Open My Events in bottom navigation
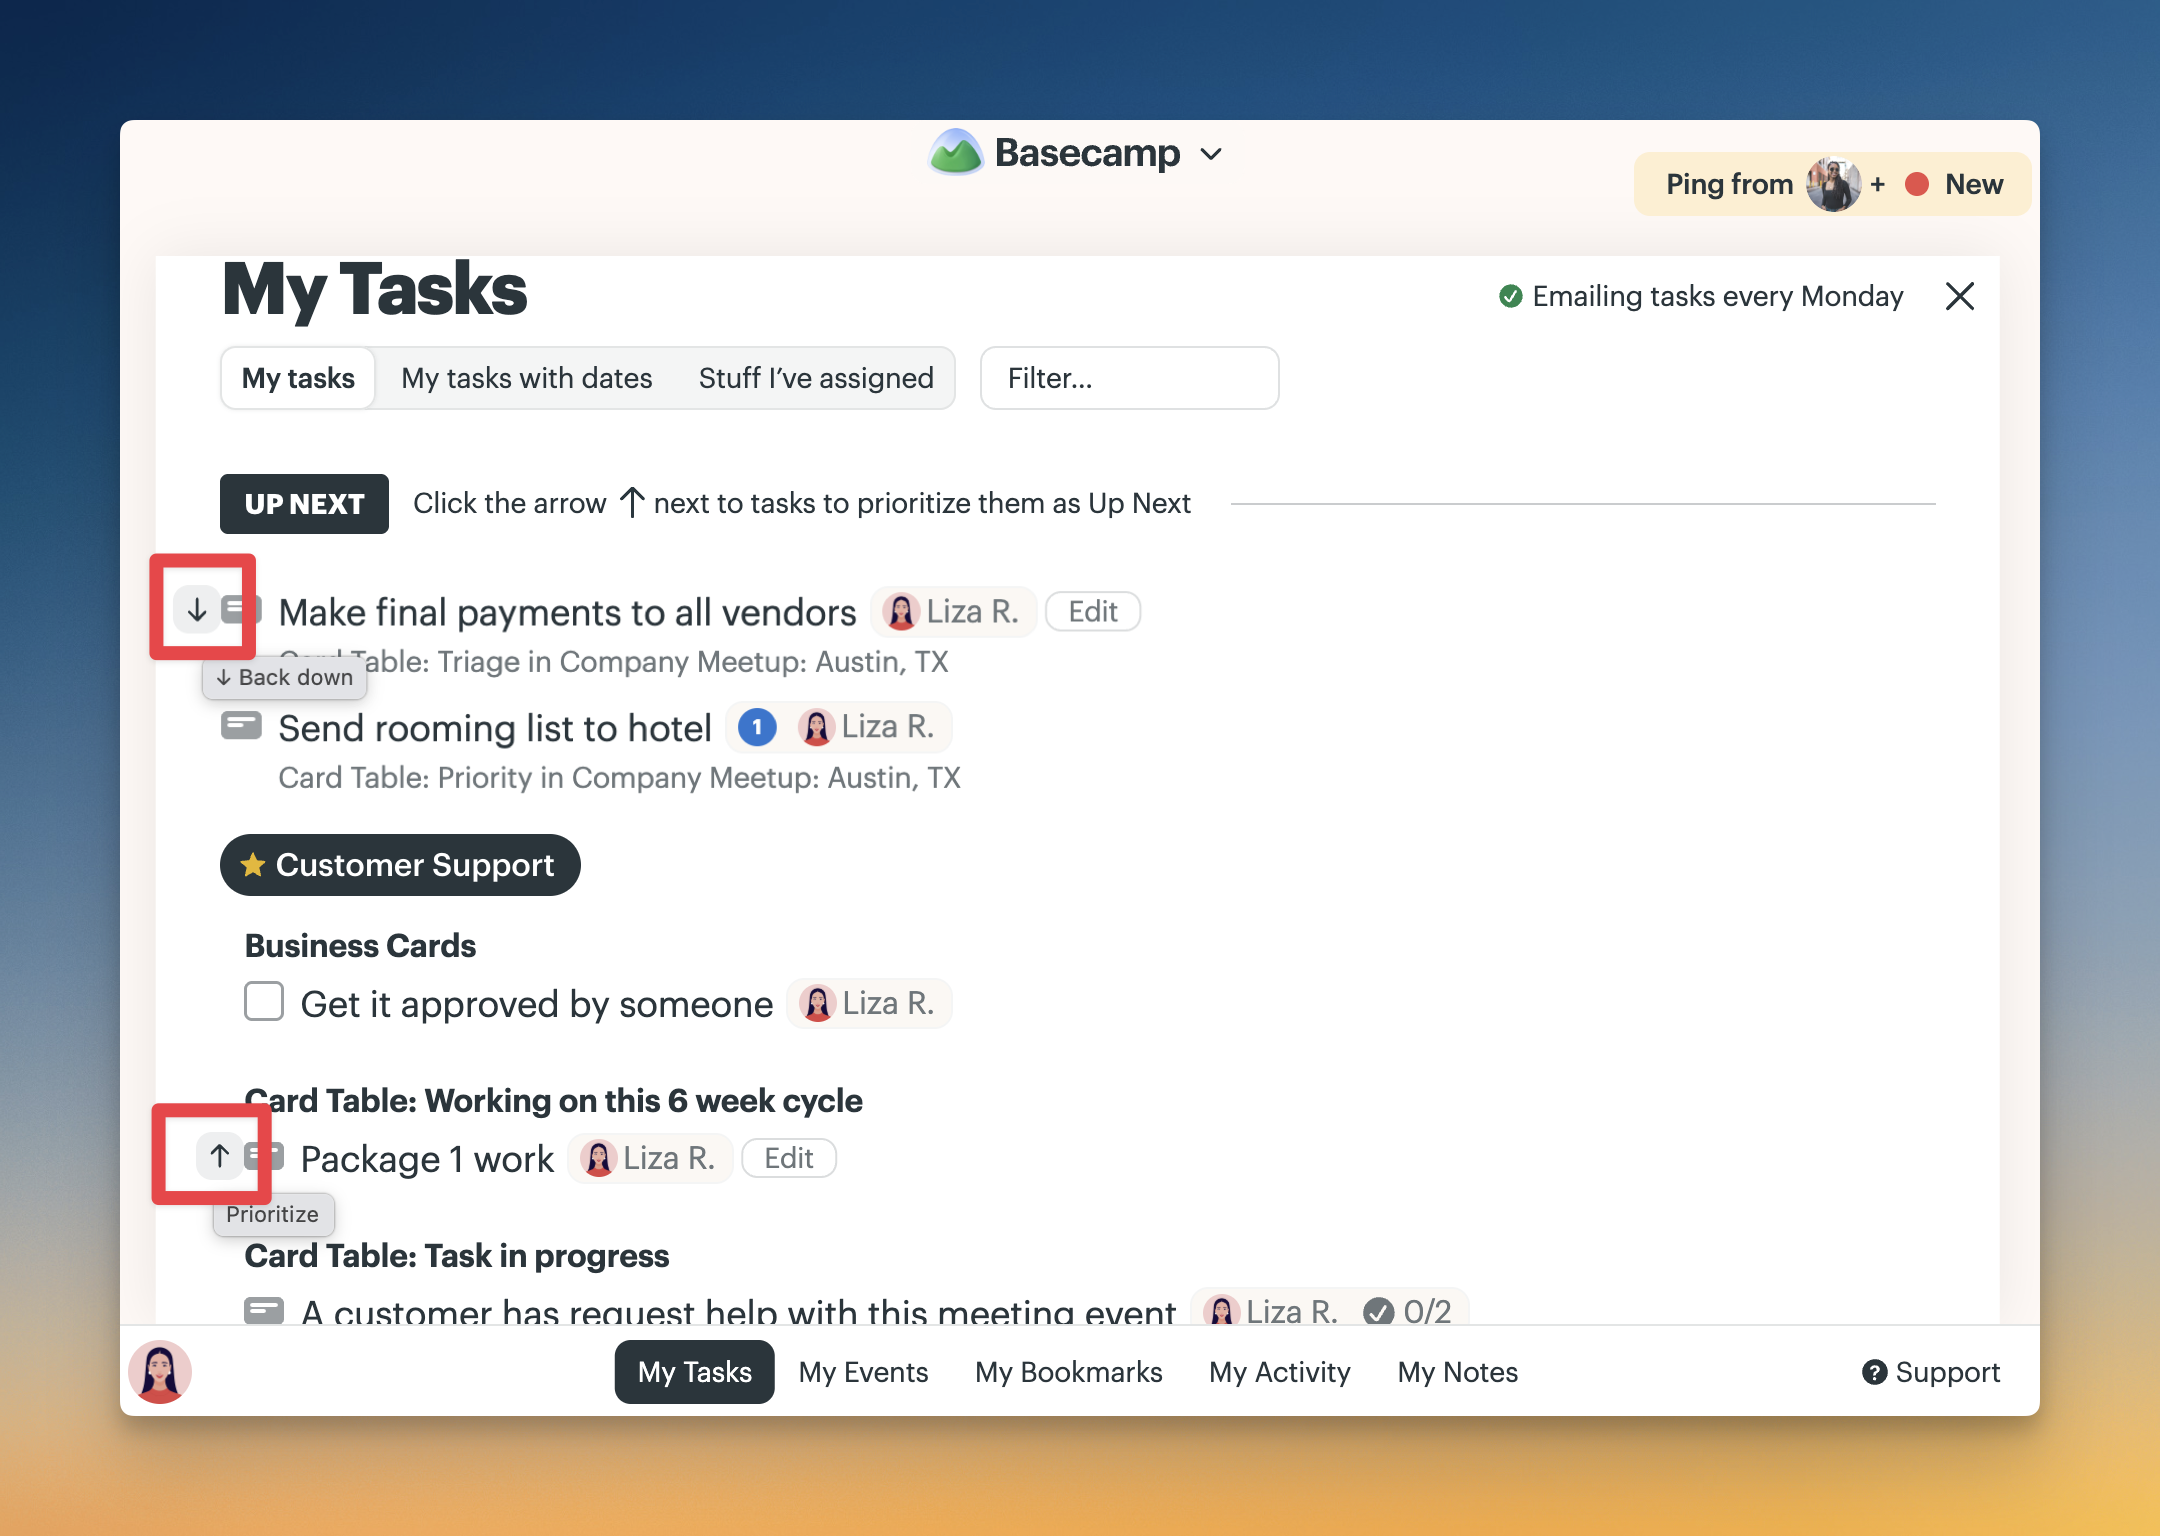2160x1536 pixels. click(x=863, y=1372)
